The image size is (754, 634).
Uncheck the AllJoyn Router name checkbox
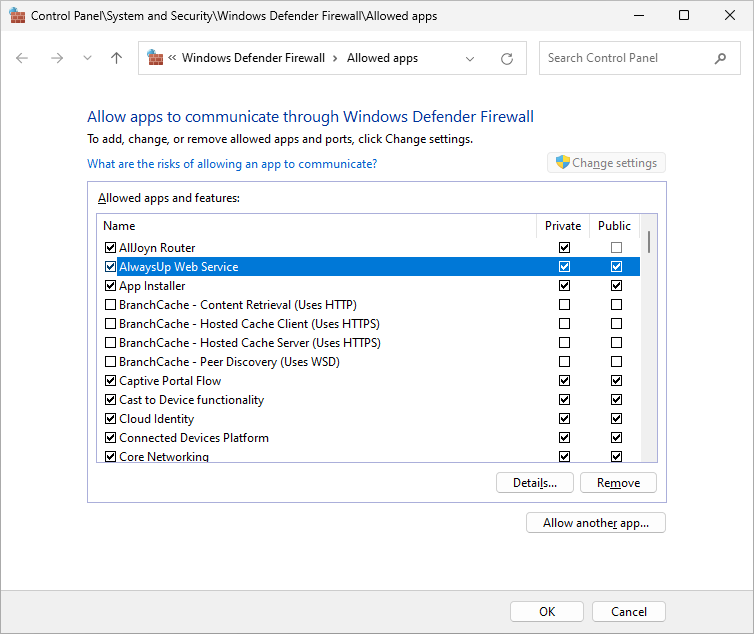[x=110, y=247]
